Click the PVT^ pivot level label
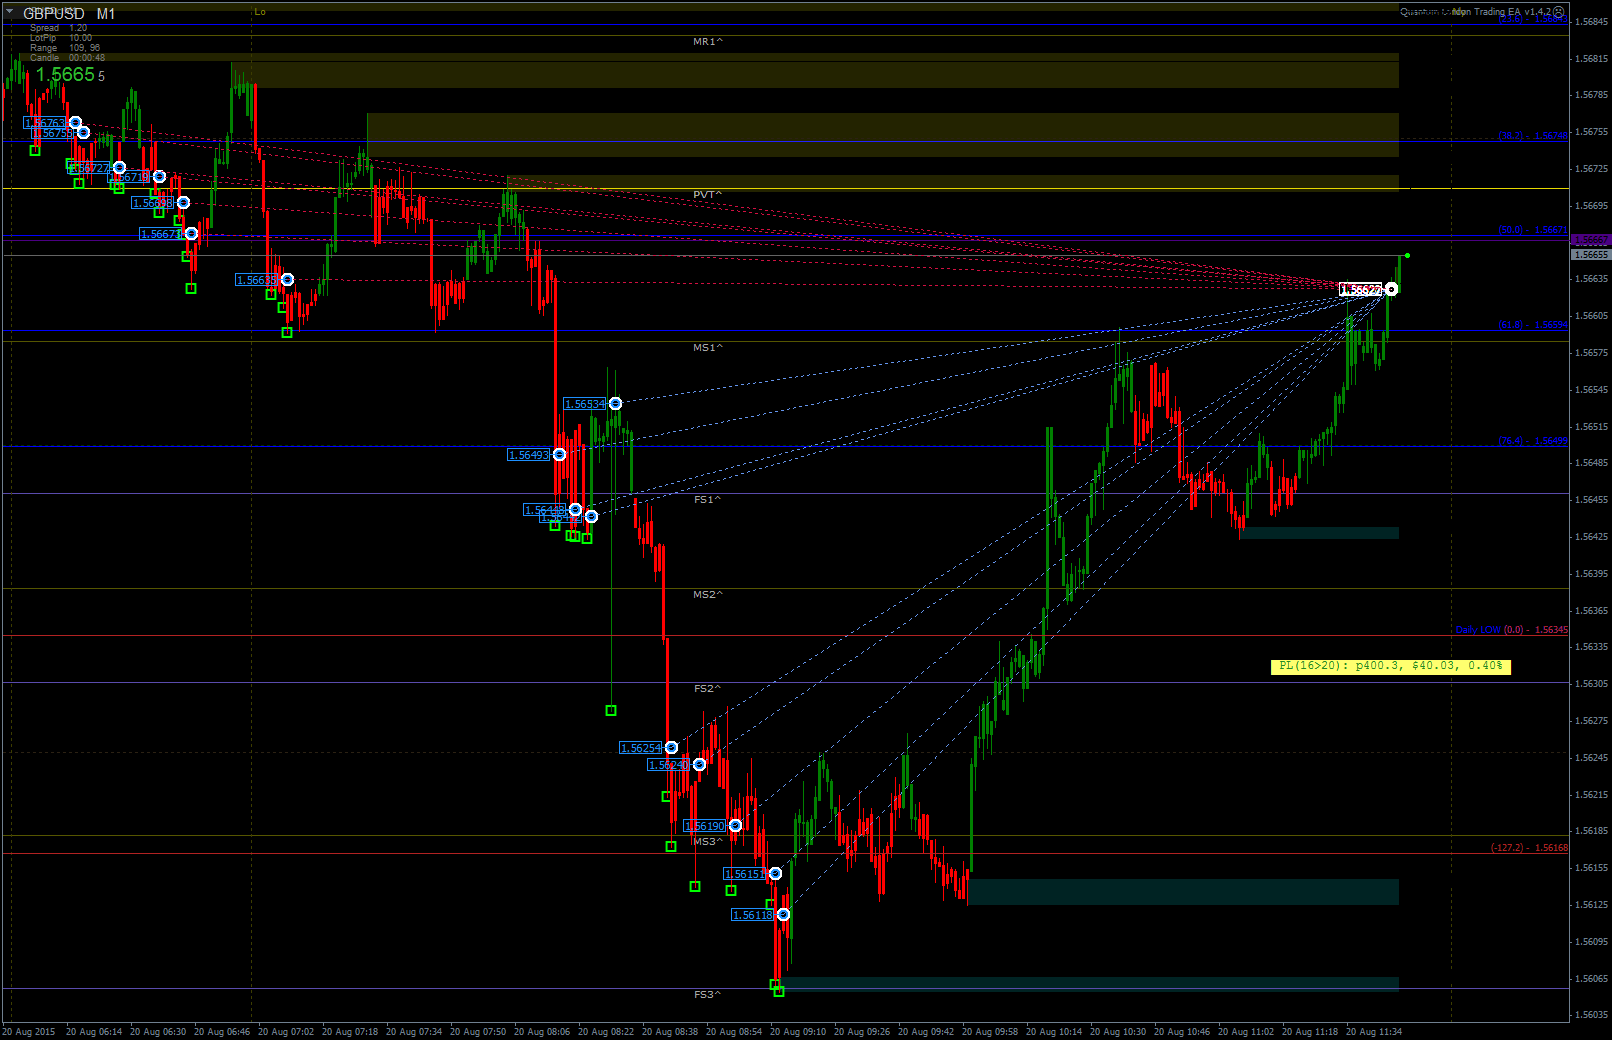Viewport: 1612px width, 1040px height. click(708, 195)
